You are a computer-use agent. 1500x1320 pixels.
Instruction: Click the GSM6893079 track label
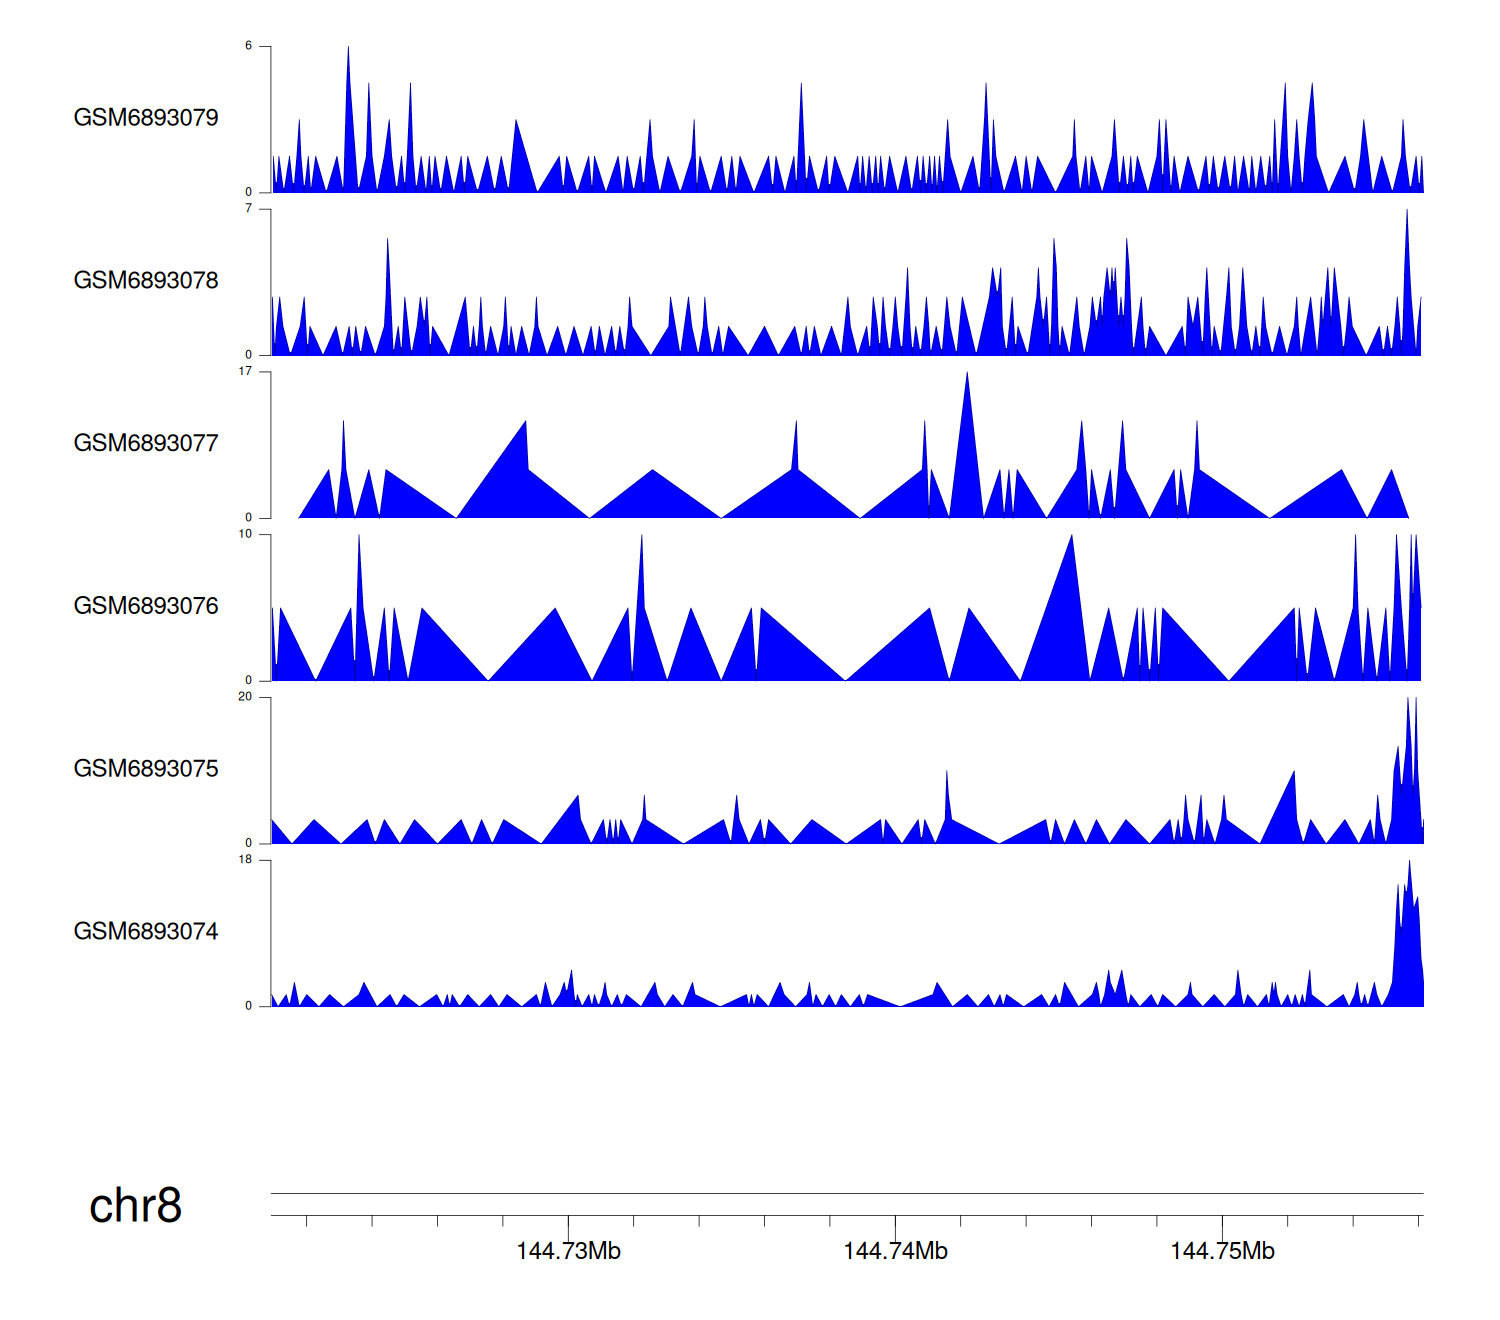click(146, 118)
